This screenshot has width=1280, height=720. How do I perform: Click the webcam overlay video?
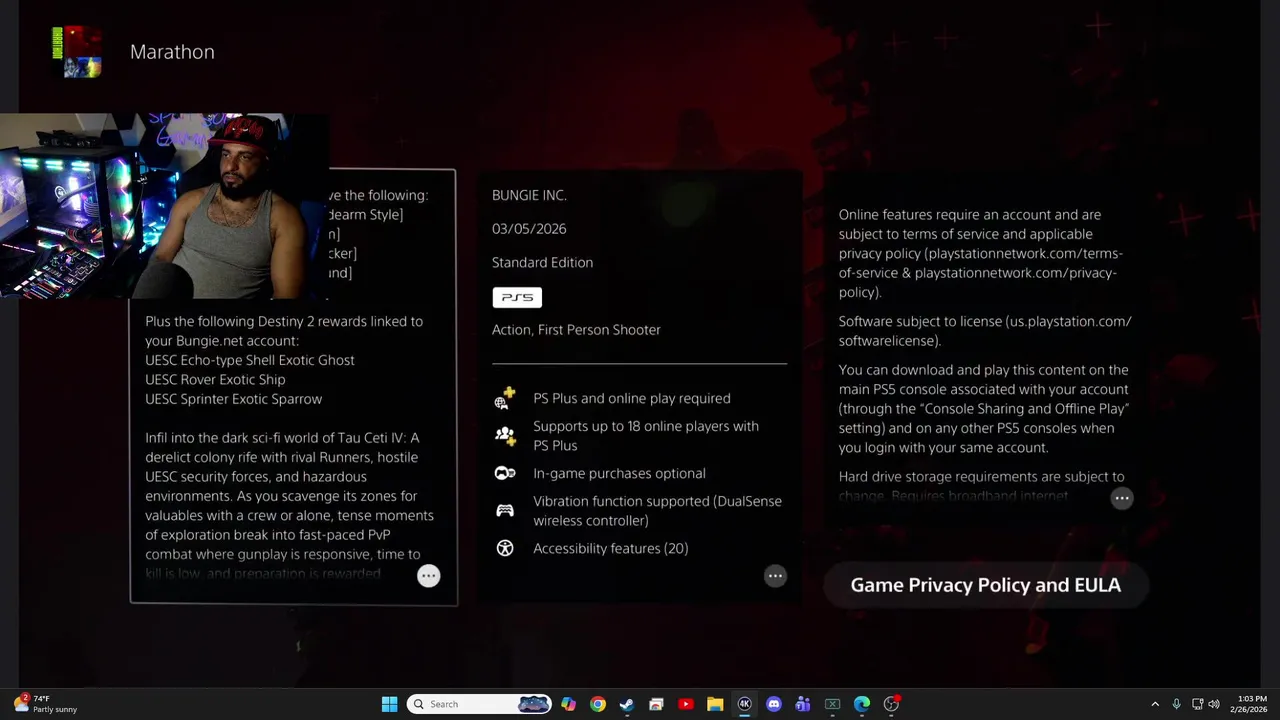[x=165, y=206]
